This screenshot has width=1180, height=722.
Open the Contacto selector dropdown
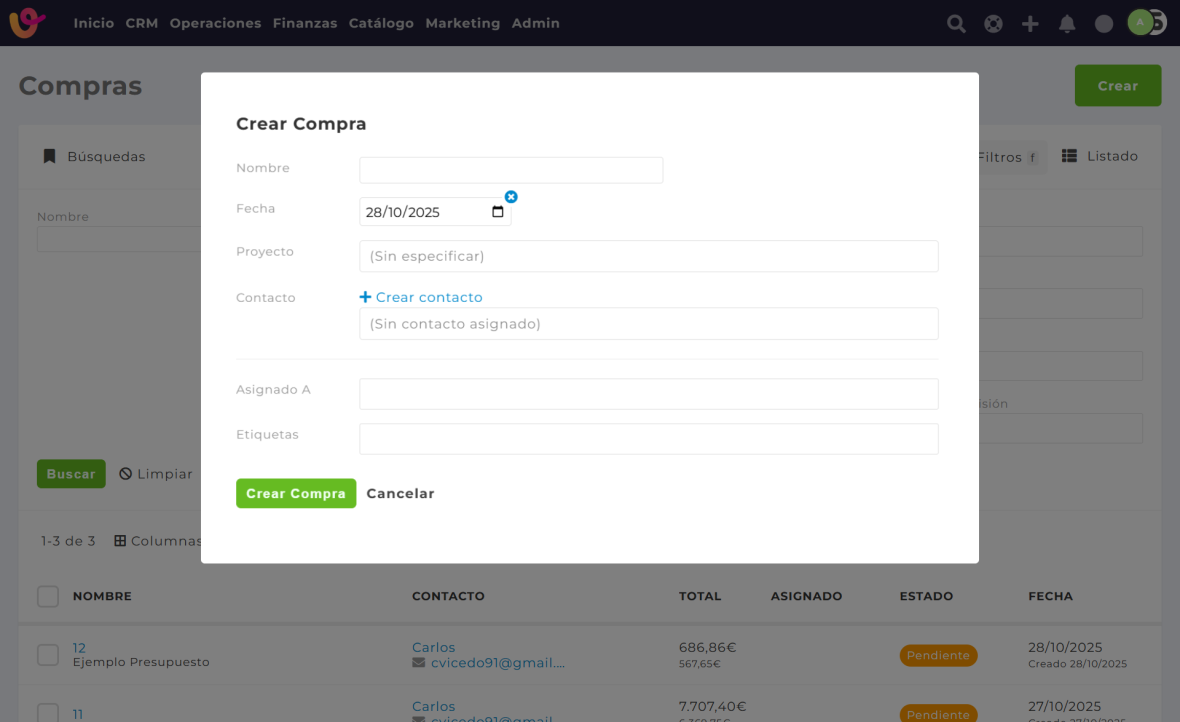(648, 324)
